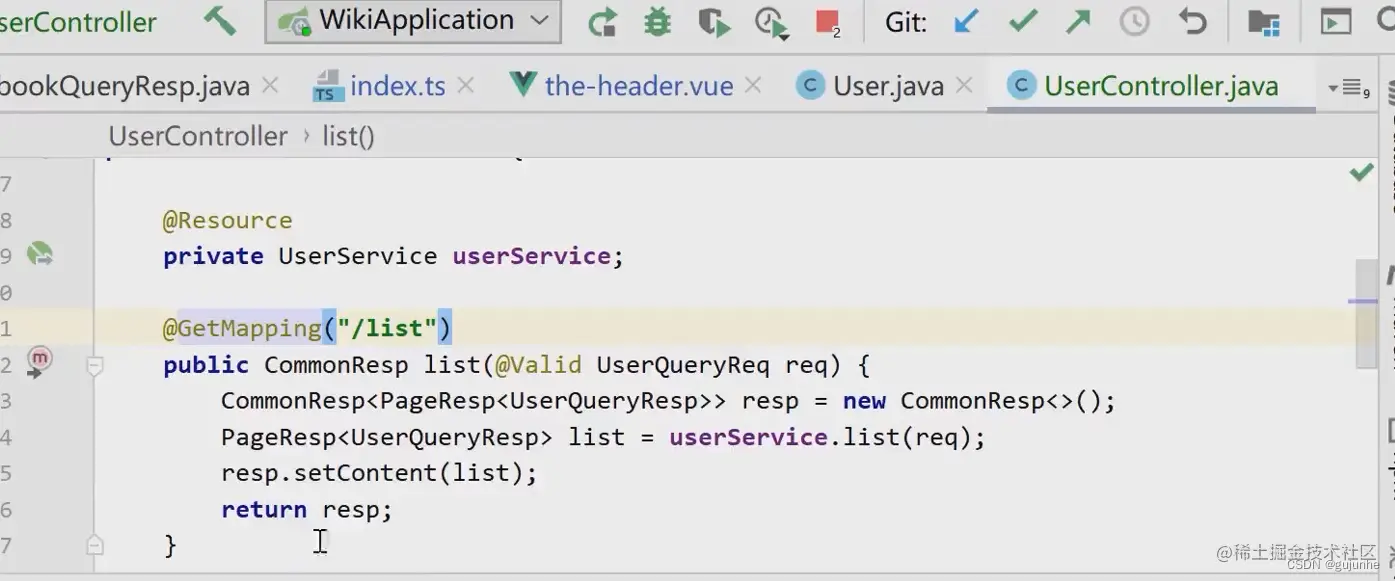Image resolution: width=1395 pixels, height=581 pixels.
Task: Close the the-header.vue tab
Action: [x=753, y=86]
